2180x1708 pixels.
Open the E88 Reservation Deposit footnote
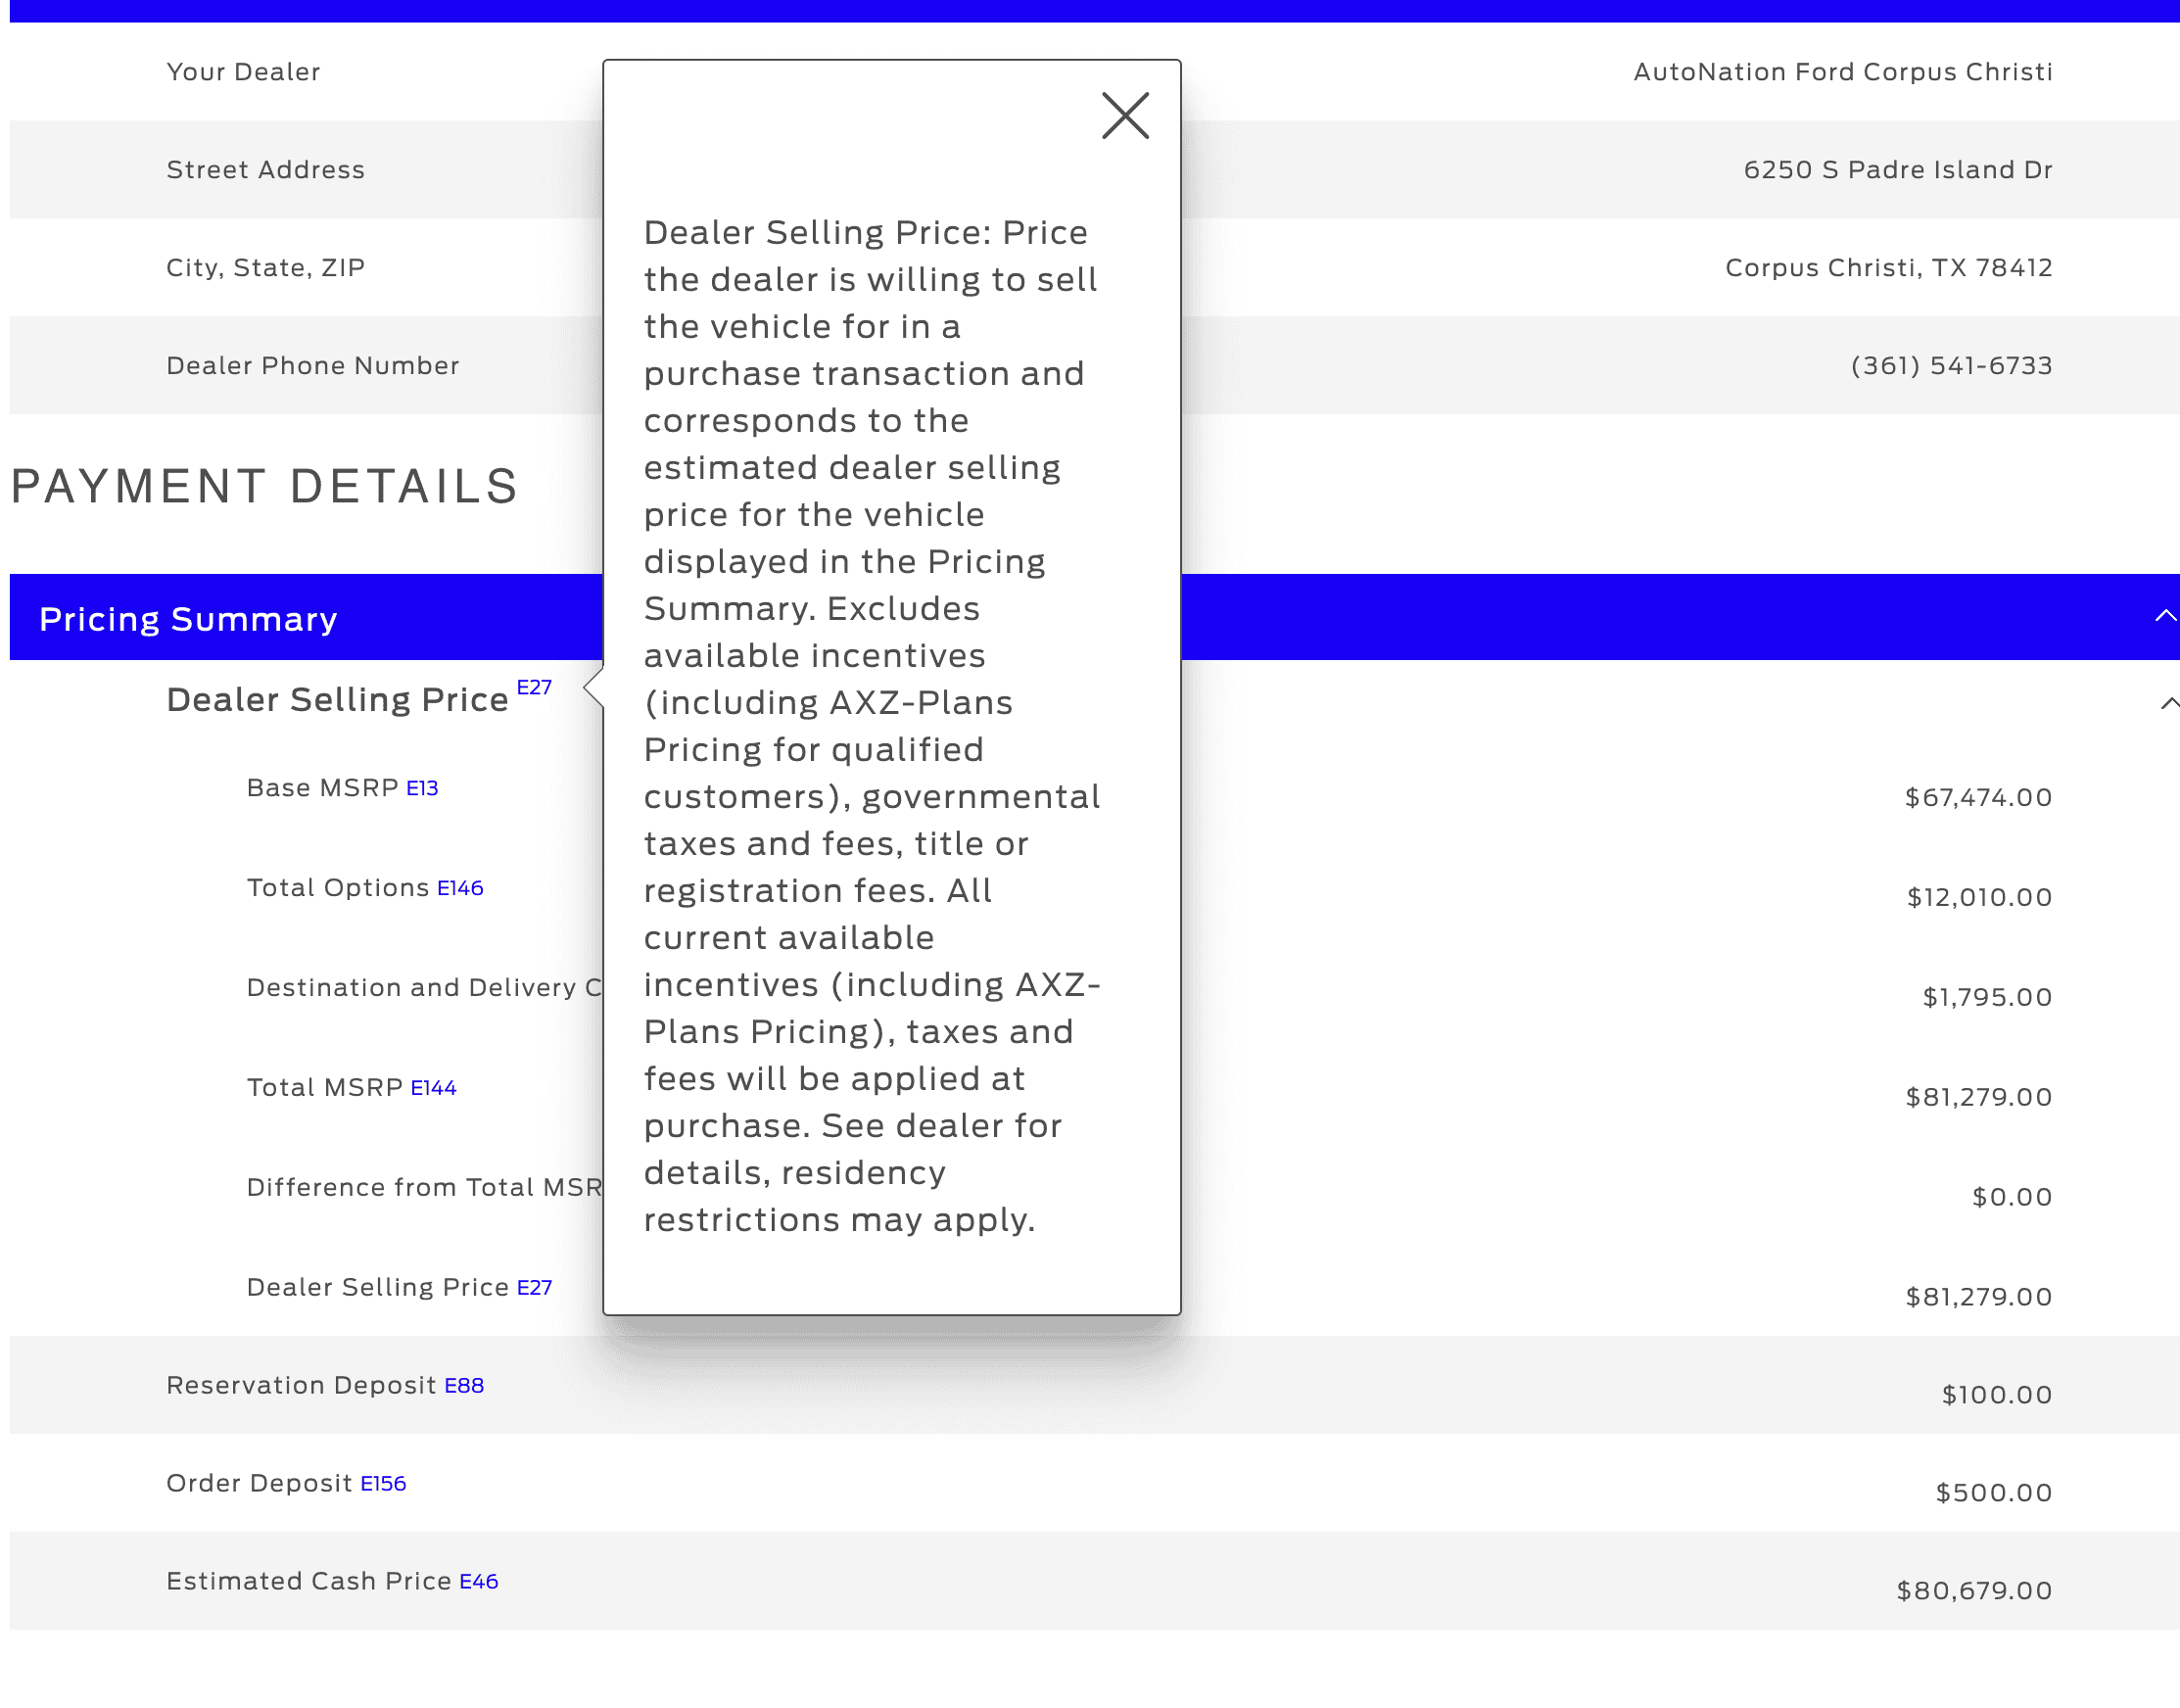464,1387
